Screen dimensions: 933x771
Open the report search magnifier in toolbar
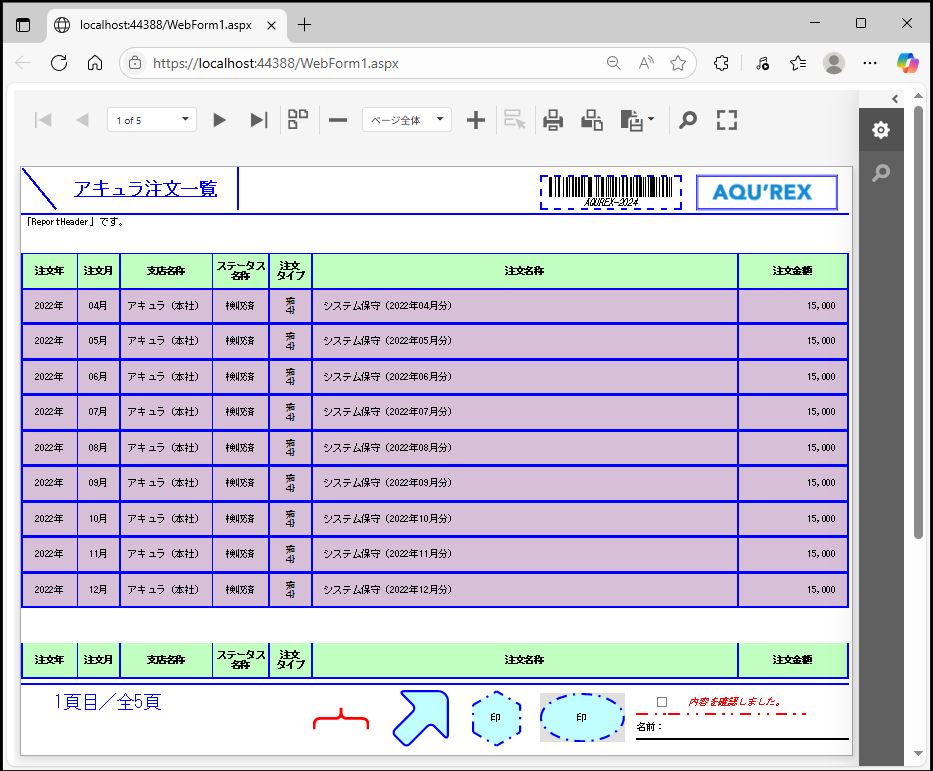(687, 120)
